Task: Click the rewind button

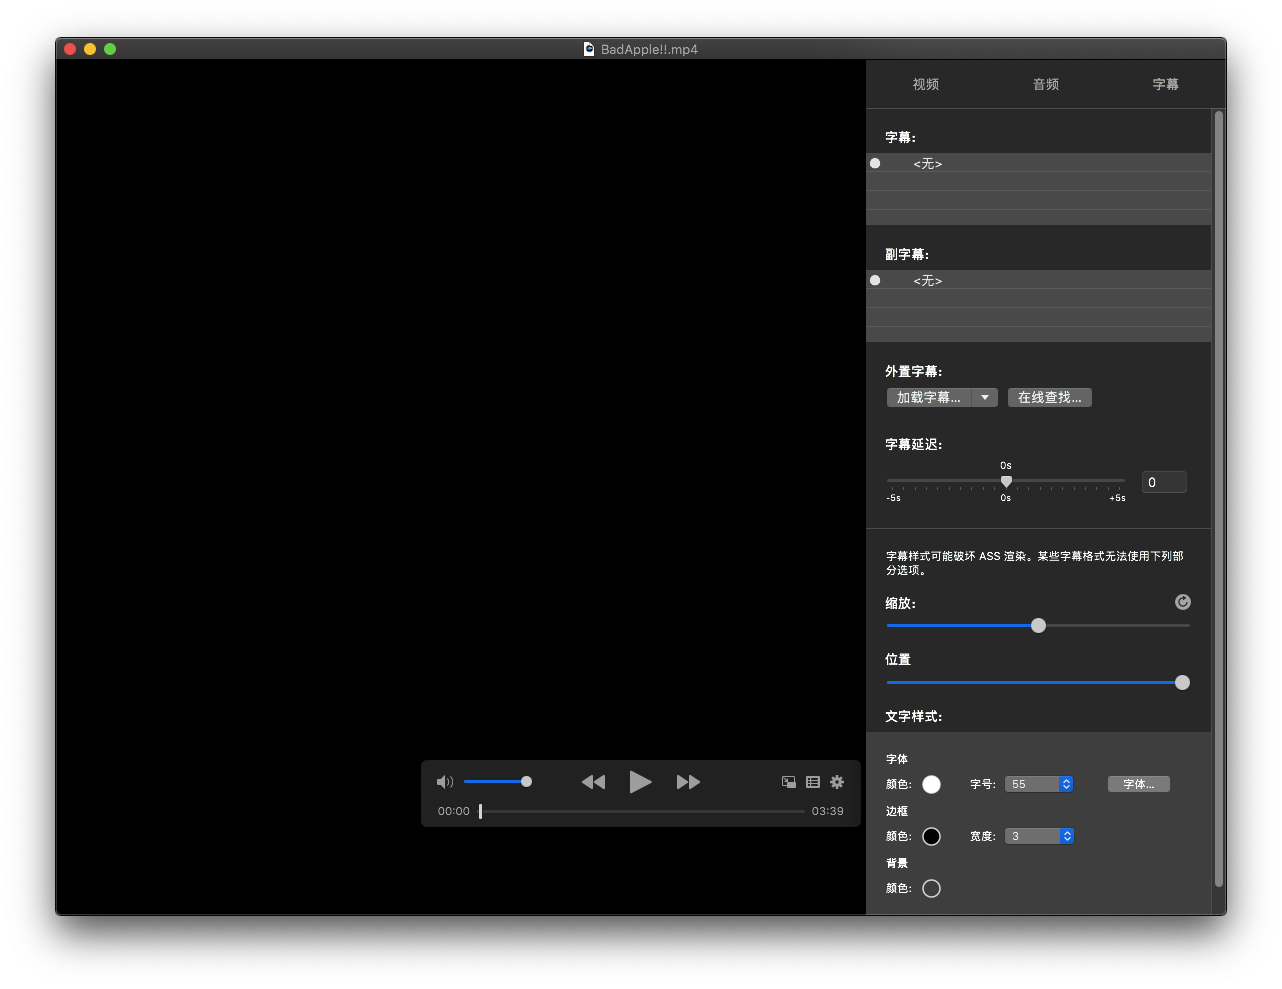Action: pos(593,782)
